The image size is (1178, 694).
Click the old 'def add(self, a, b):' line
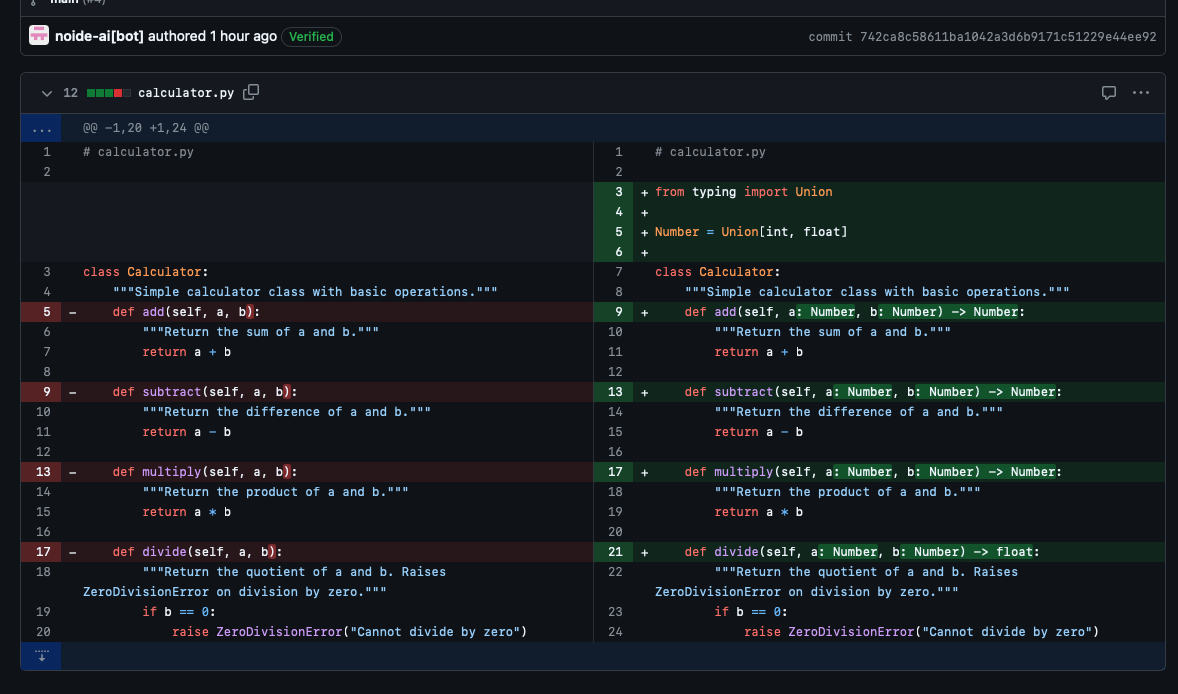coord(186,312)
